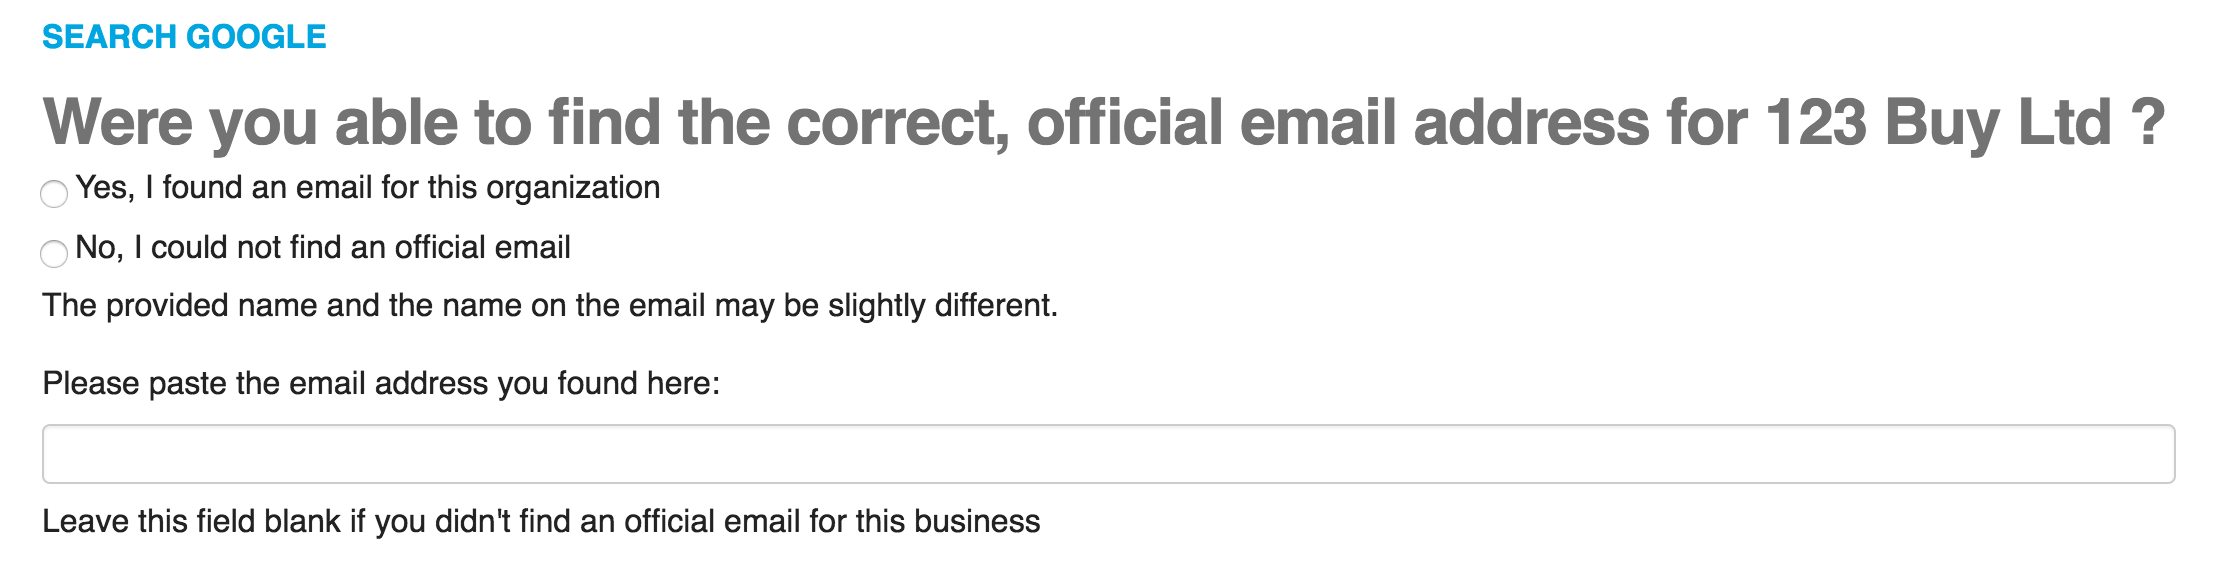Click "Please paste the email address" field label

point(380,384)
